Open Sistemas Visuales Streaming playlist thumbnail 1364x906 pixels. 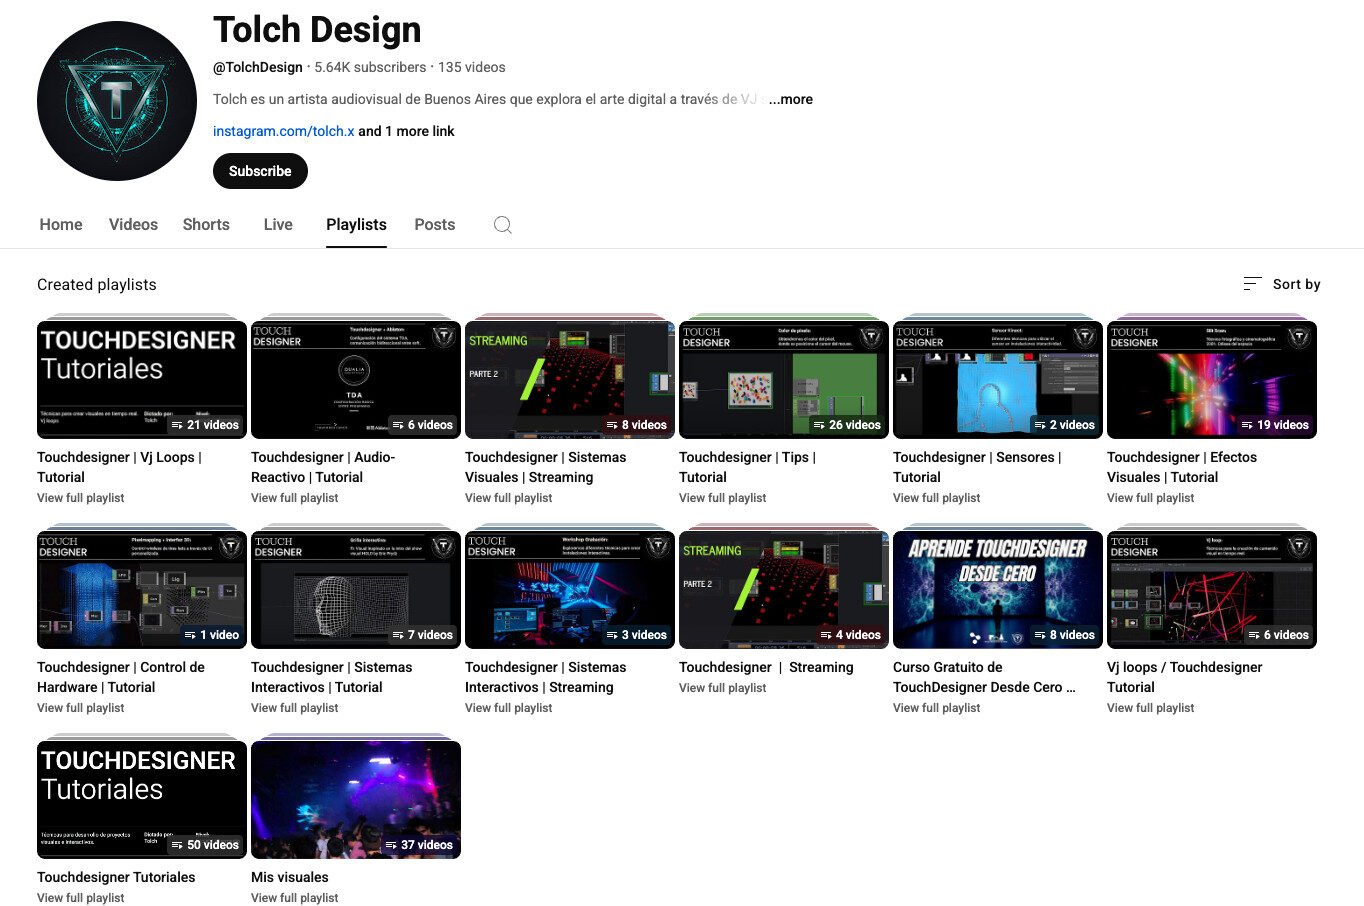pos(570,380)
